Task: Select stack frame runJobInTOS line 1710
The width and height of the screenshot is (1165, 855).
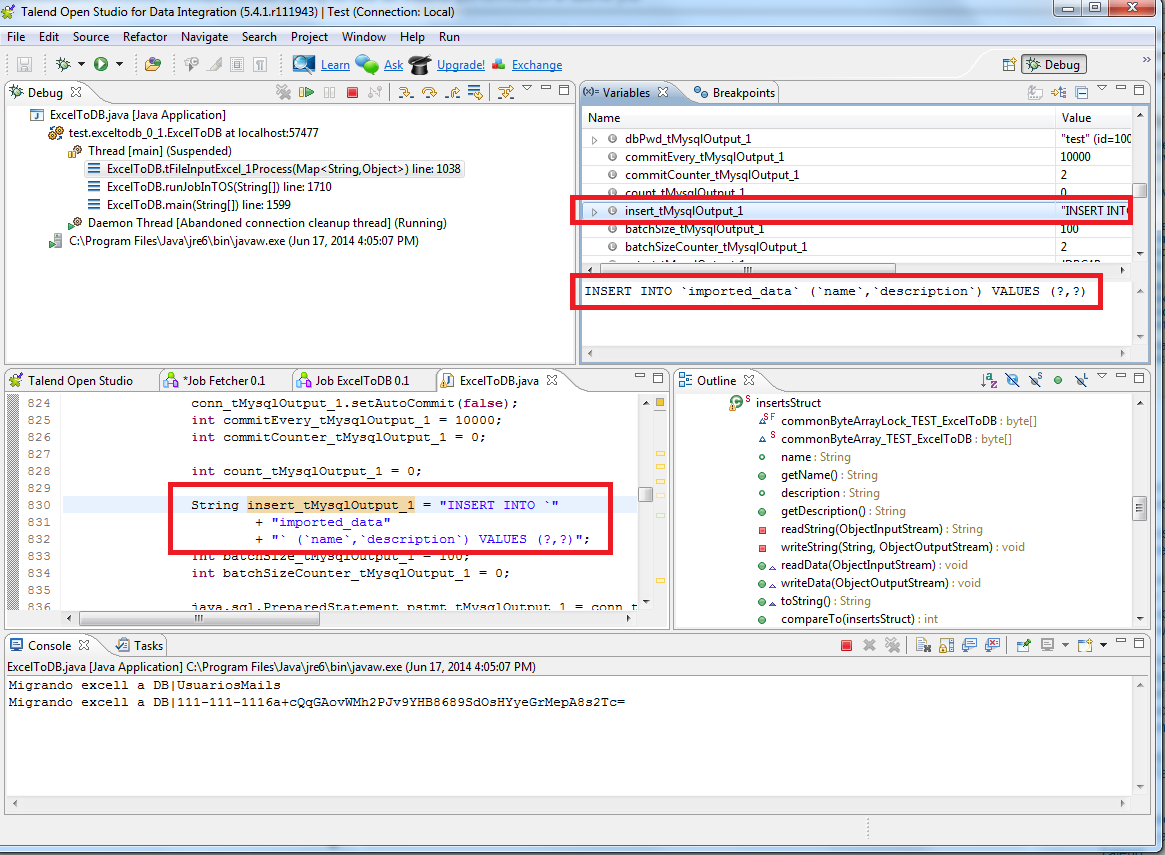Action: (x=219, y=186)
